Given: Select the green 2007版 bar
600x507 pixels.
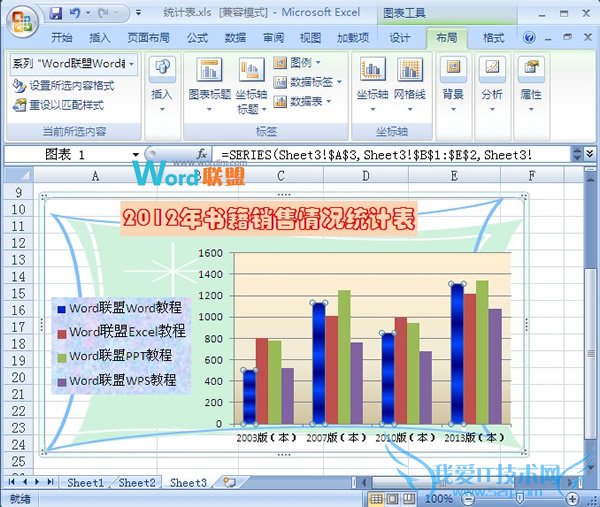Looking at the screenshot, I should tap(344, 357).
